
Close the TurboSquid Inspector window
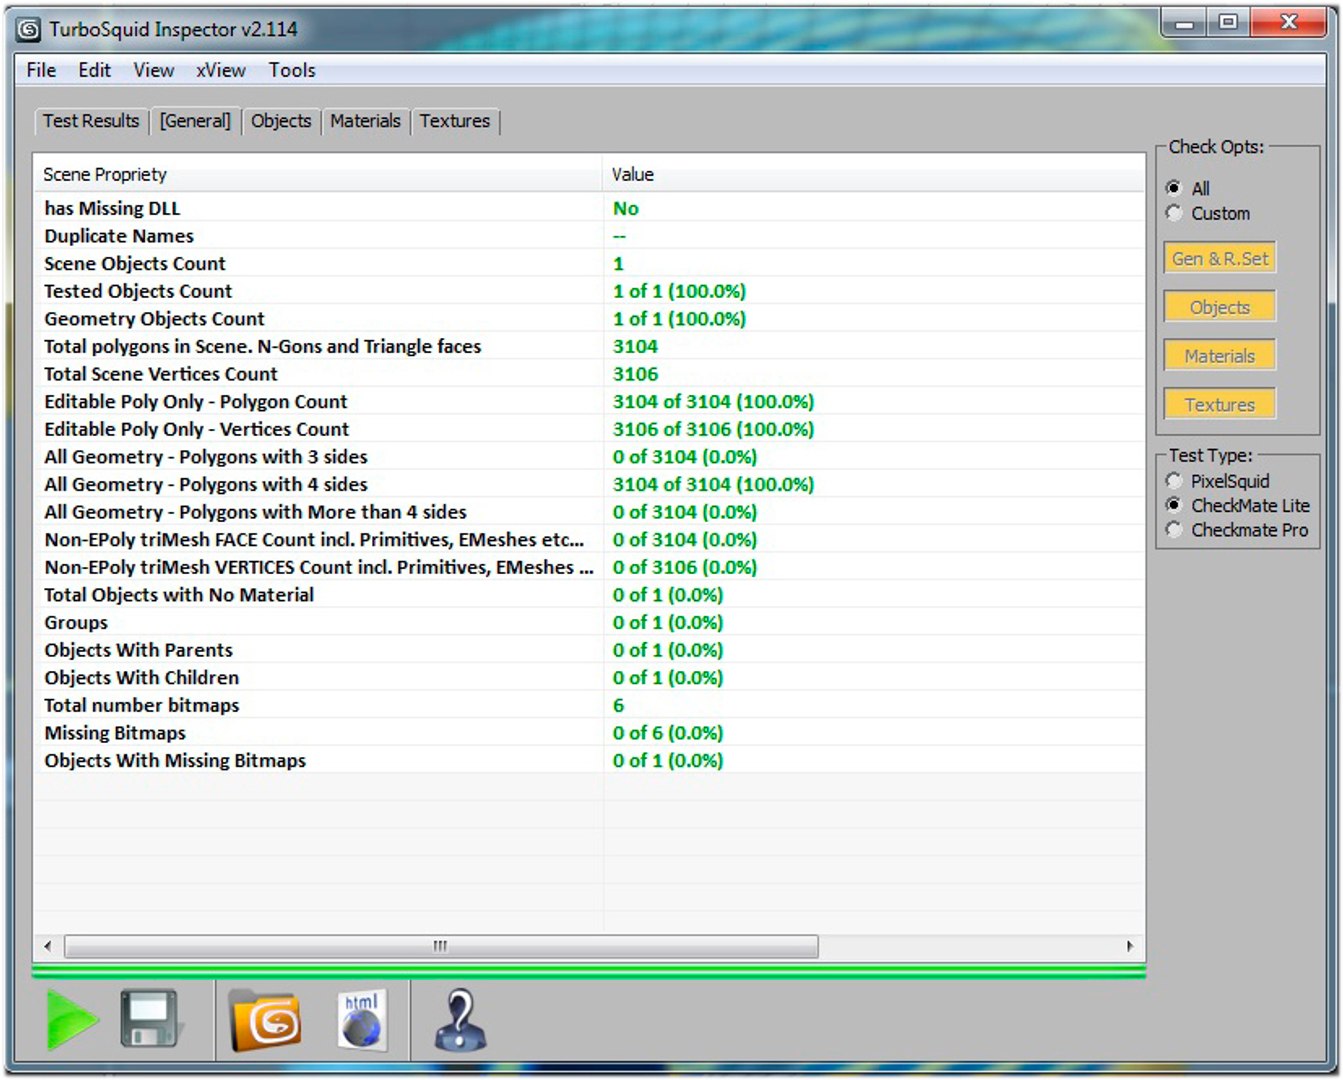coord(1289,22)
